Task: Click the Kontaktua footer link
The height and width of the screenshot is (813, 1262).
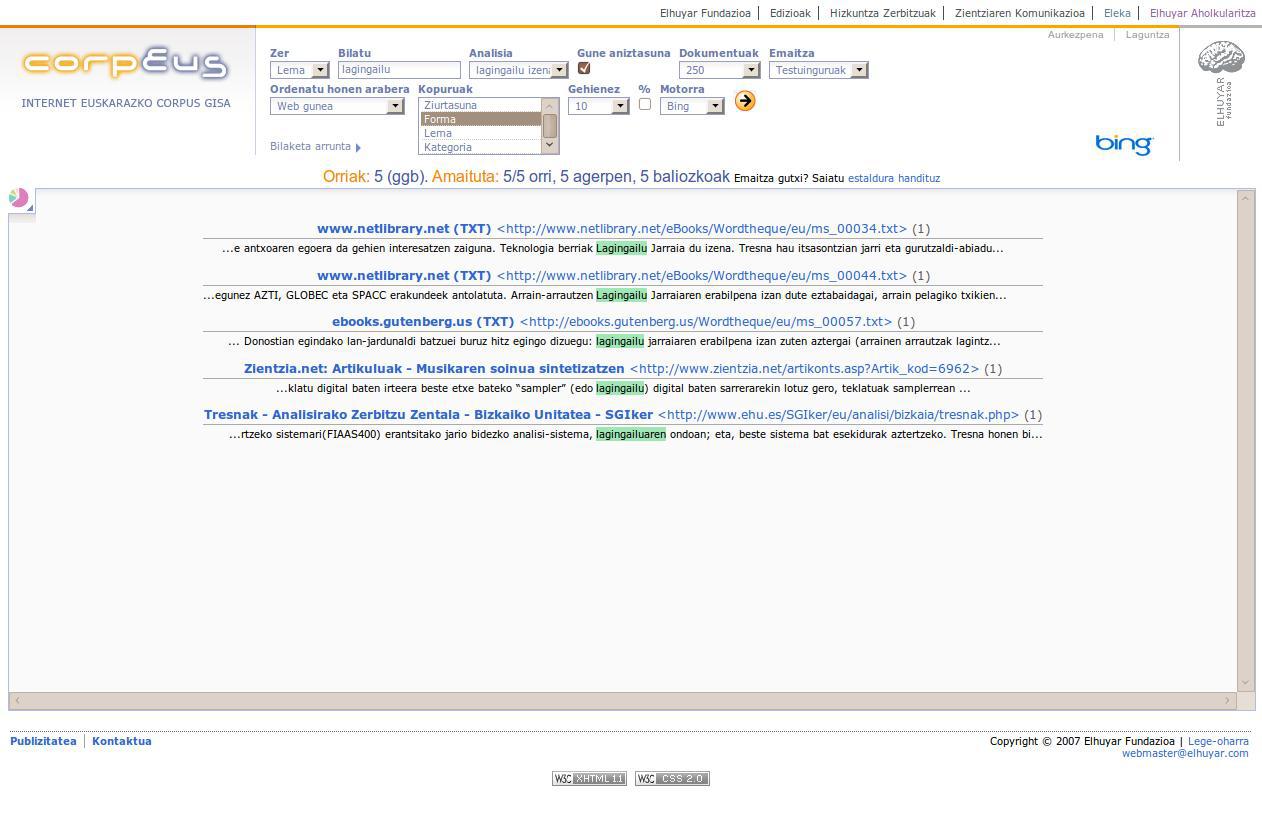Action: [122, 742]
